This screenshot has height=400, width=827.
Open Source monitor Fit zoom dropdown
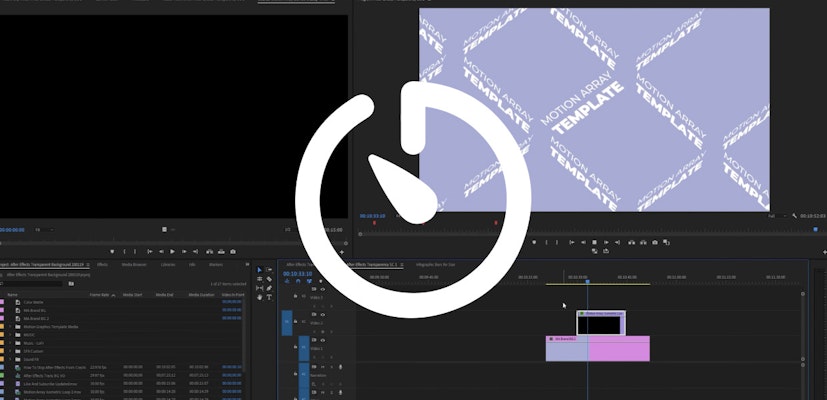click(43, 230)
